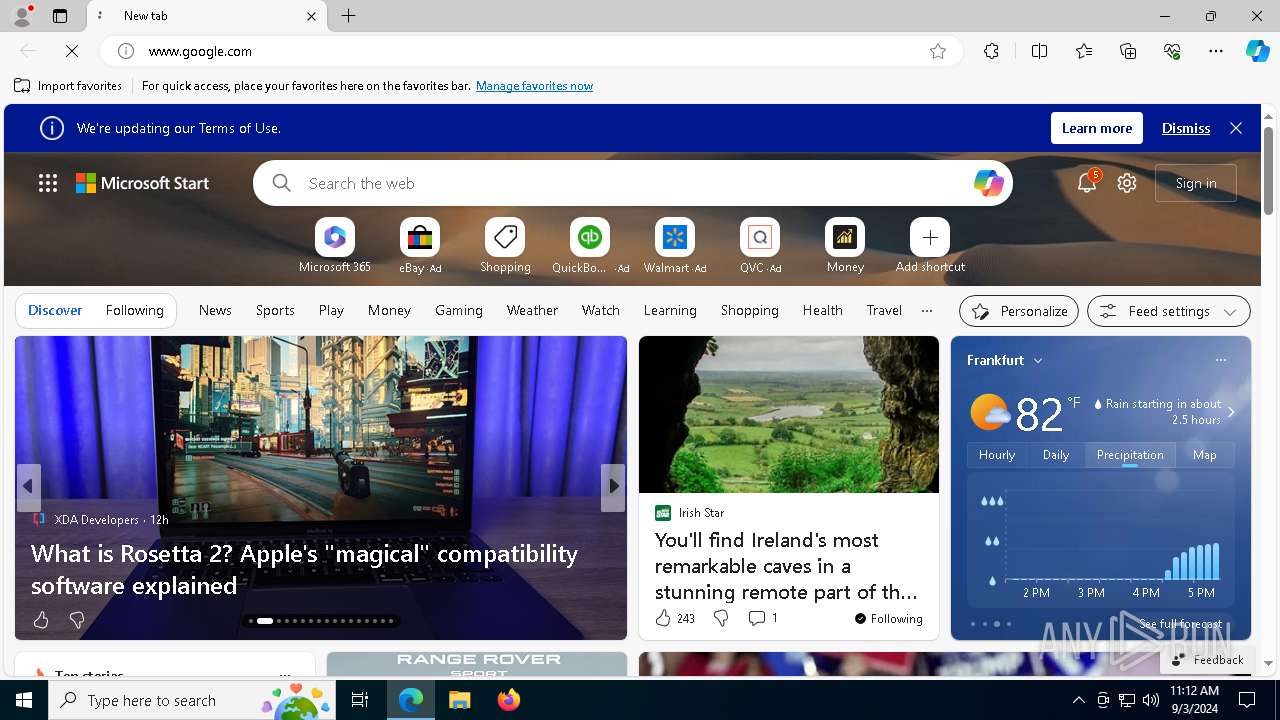The width and height of the screenshot is (1280, 720).
Task: Open the Feedback button
Action: (x=1207, y=660)
